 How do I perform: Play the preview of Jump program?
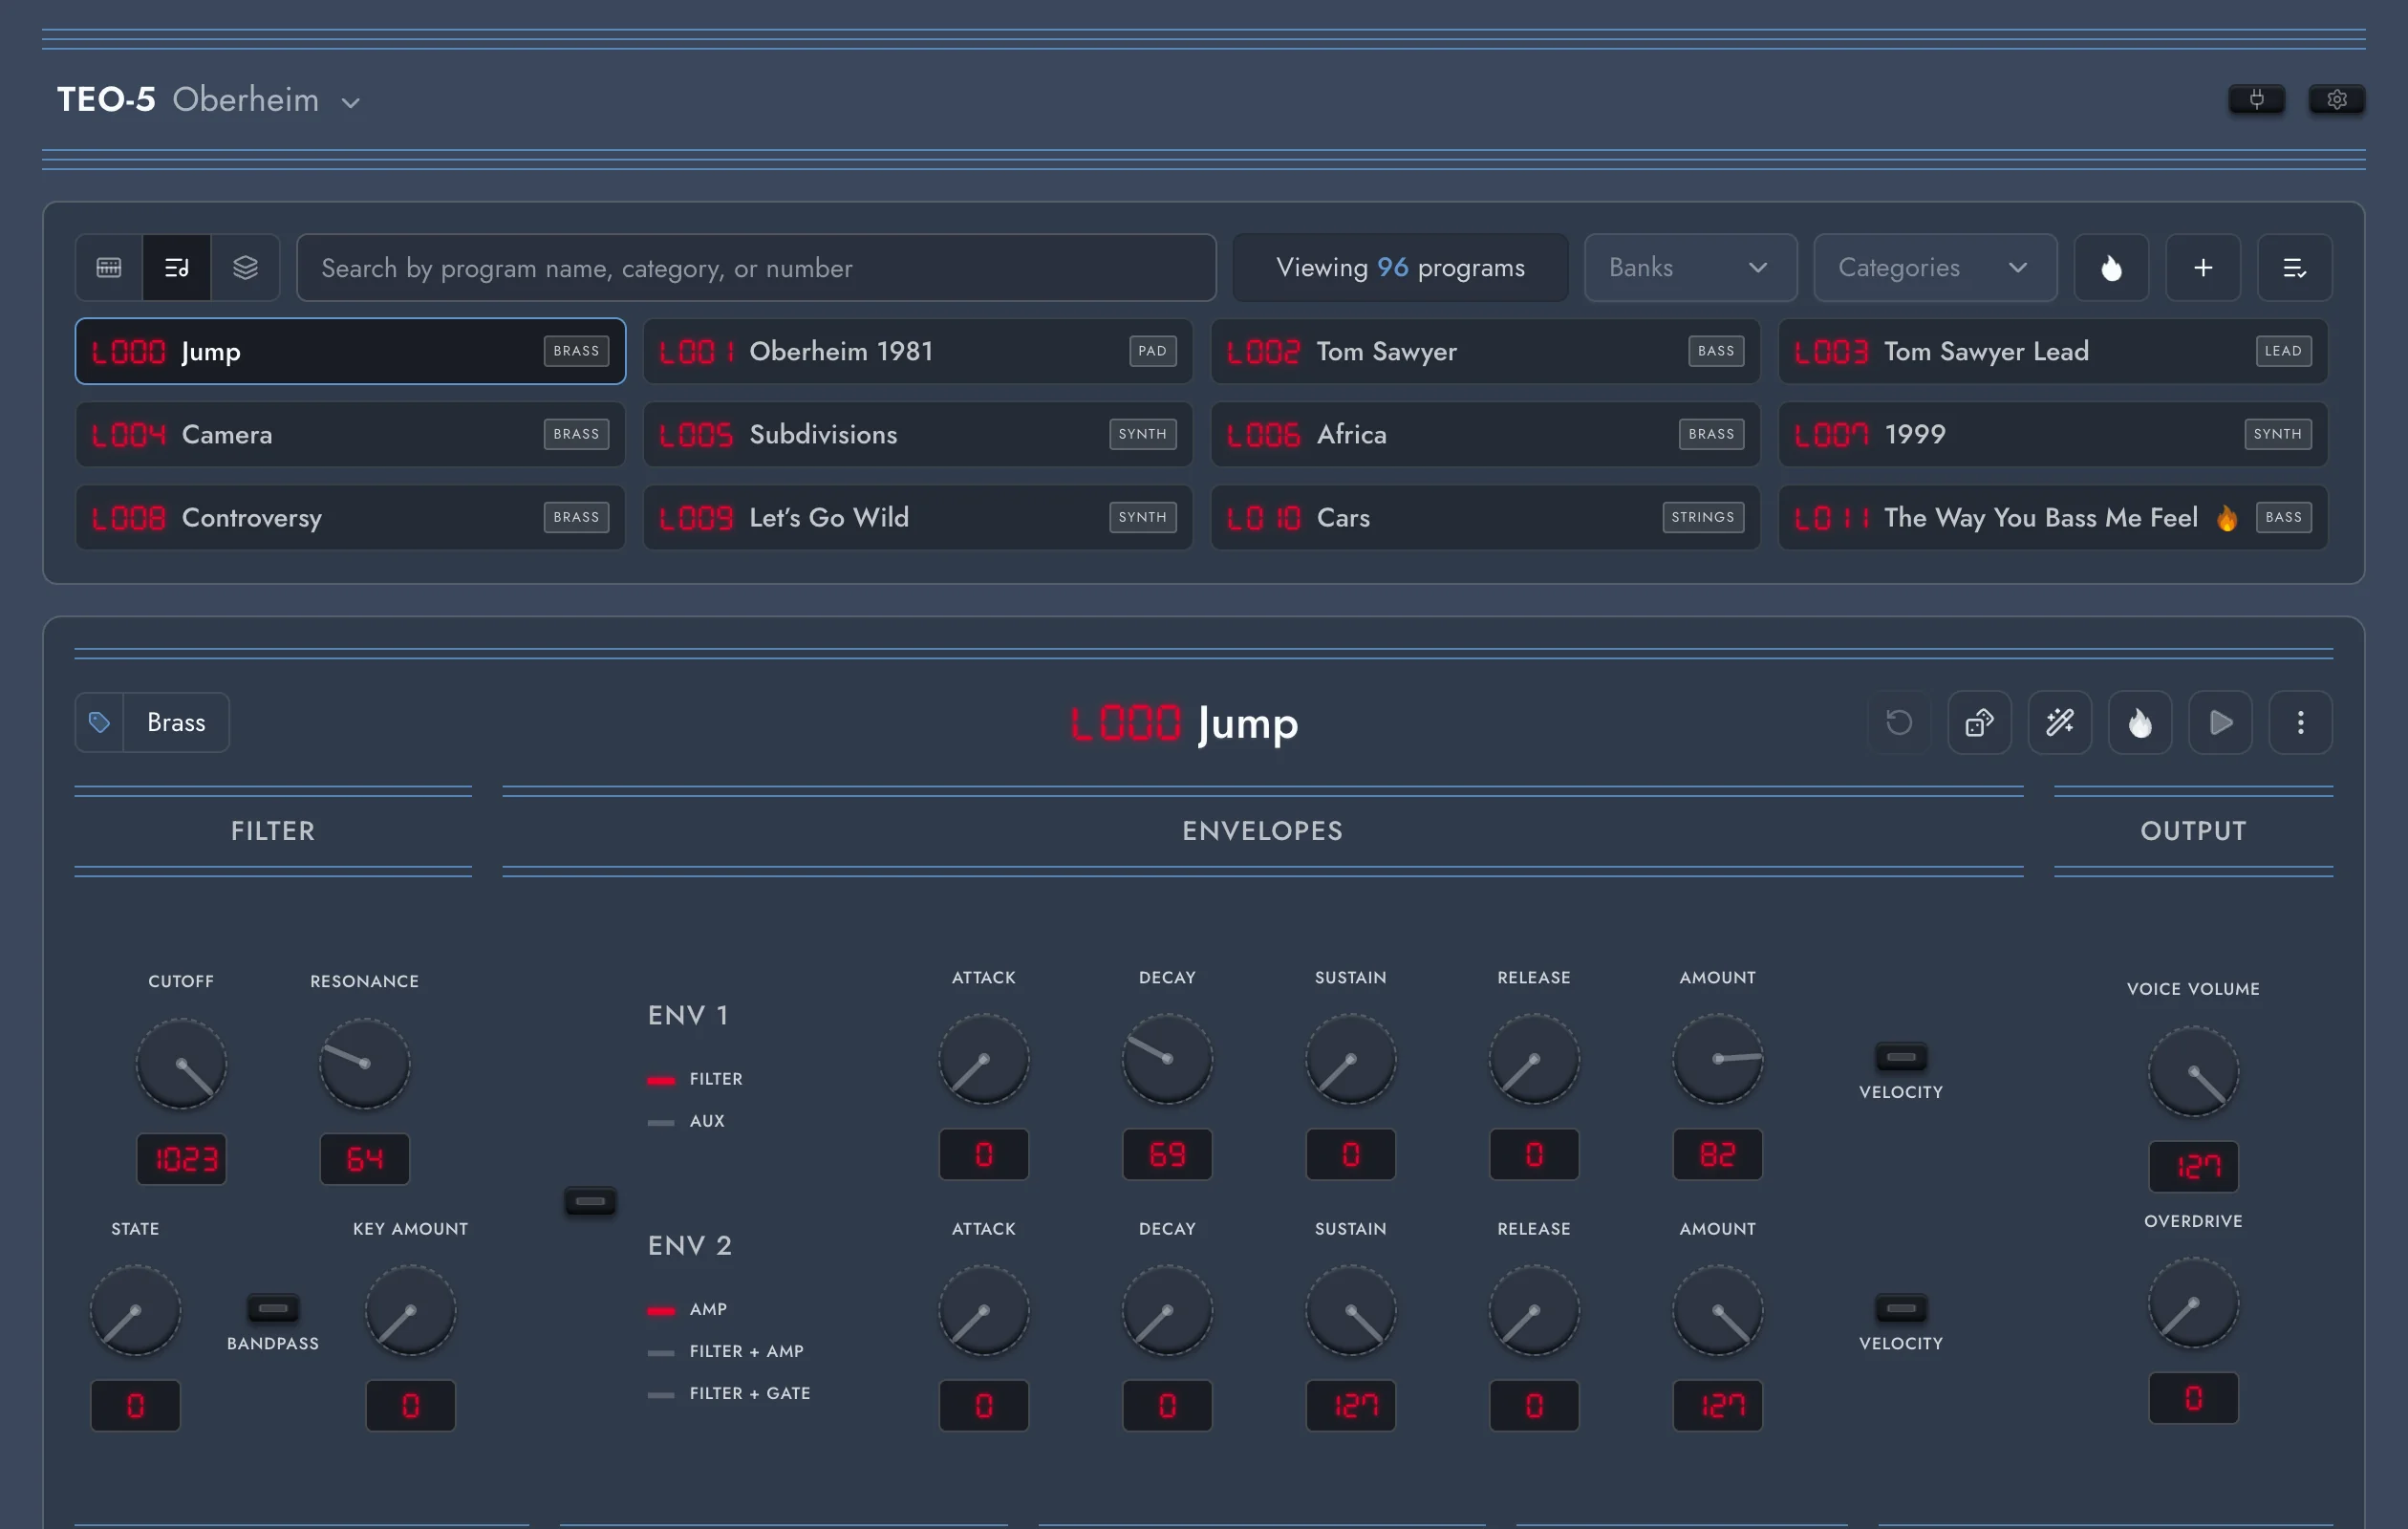pyautogui.click(x=2220, y=722)
